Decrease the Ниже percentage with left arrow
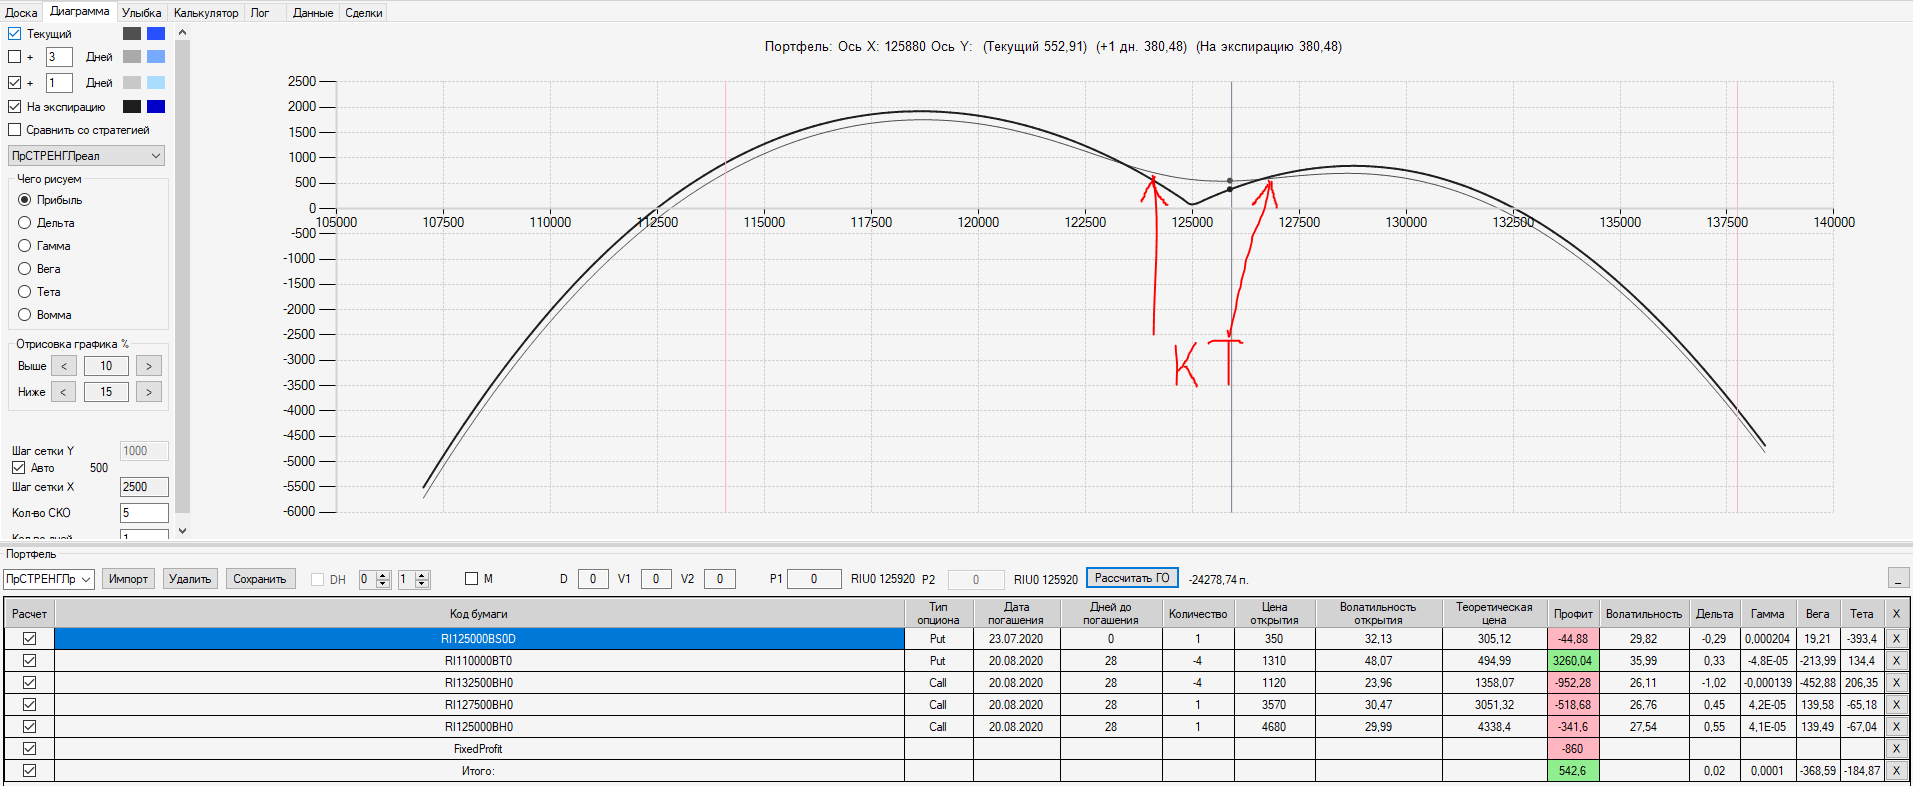 coord(64,392)
